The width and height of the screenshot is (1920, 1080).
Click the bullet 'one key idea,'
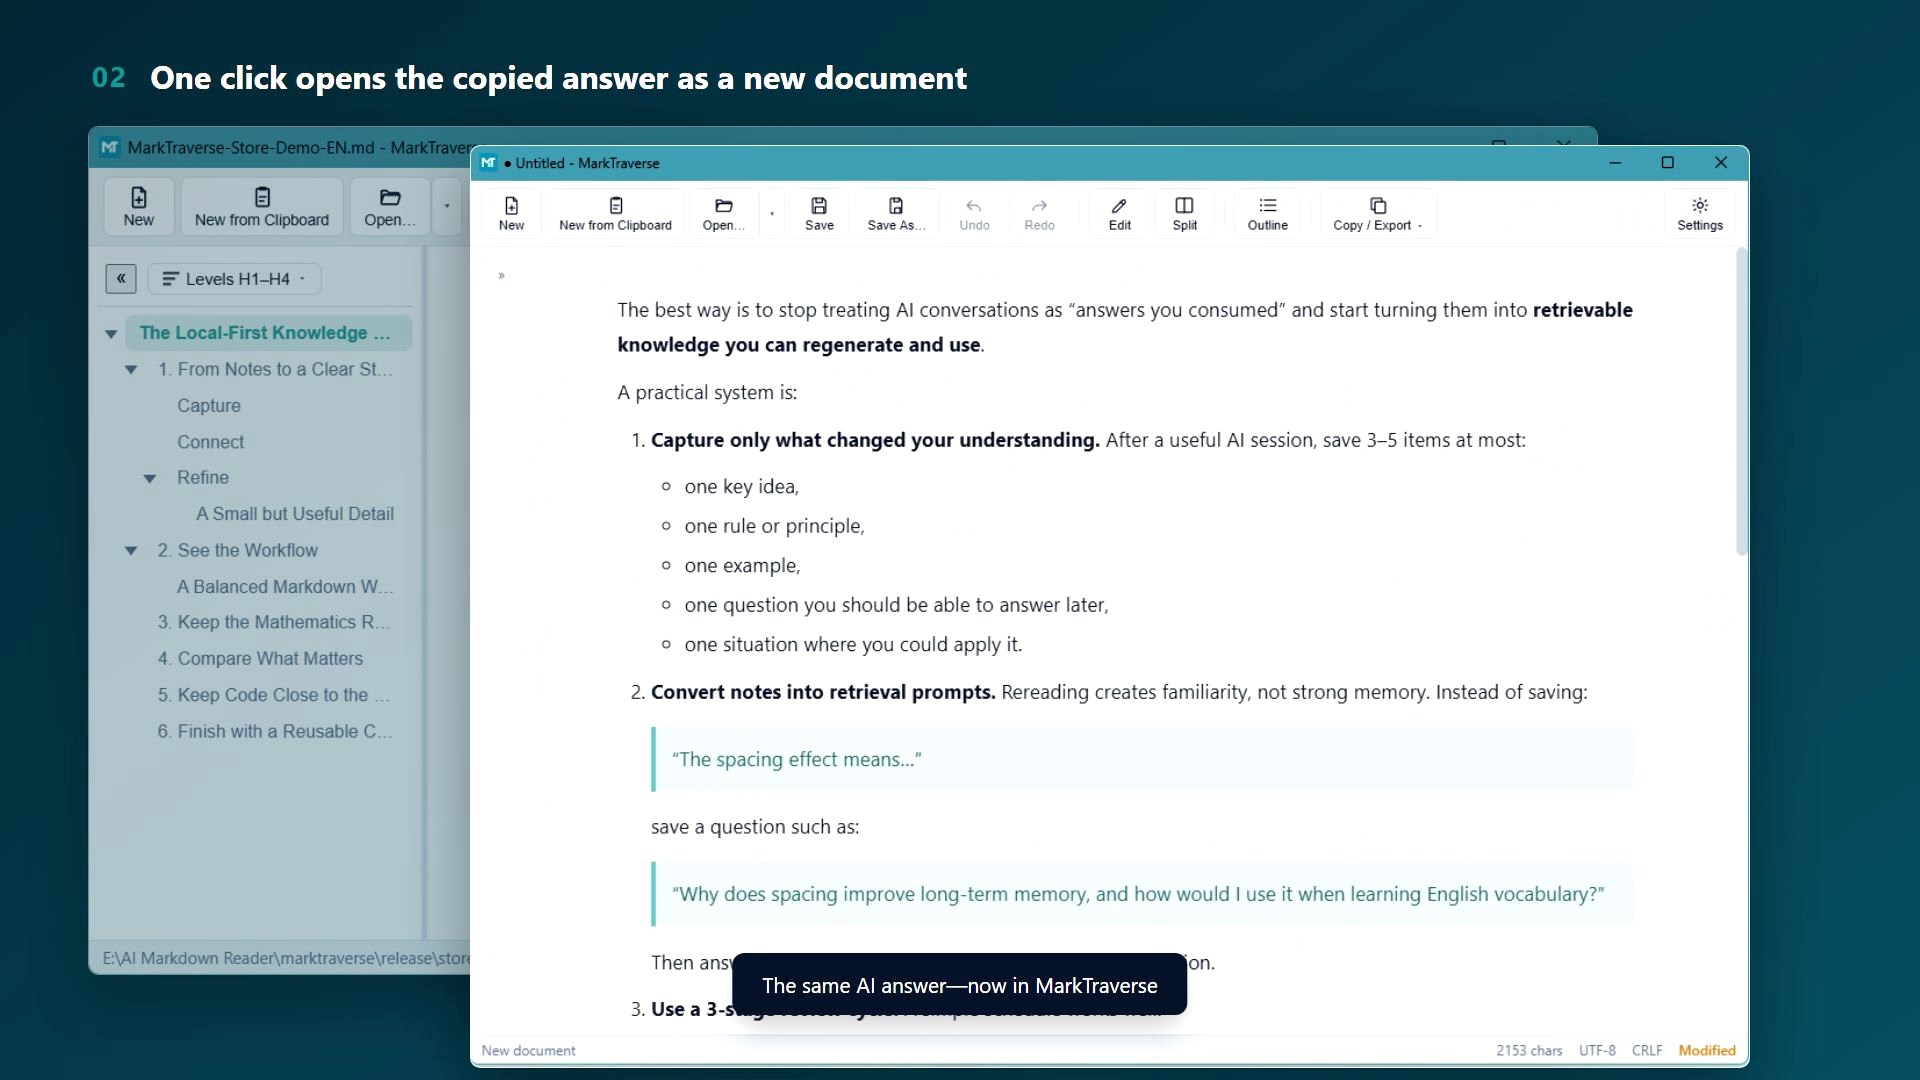742,487
